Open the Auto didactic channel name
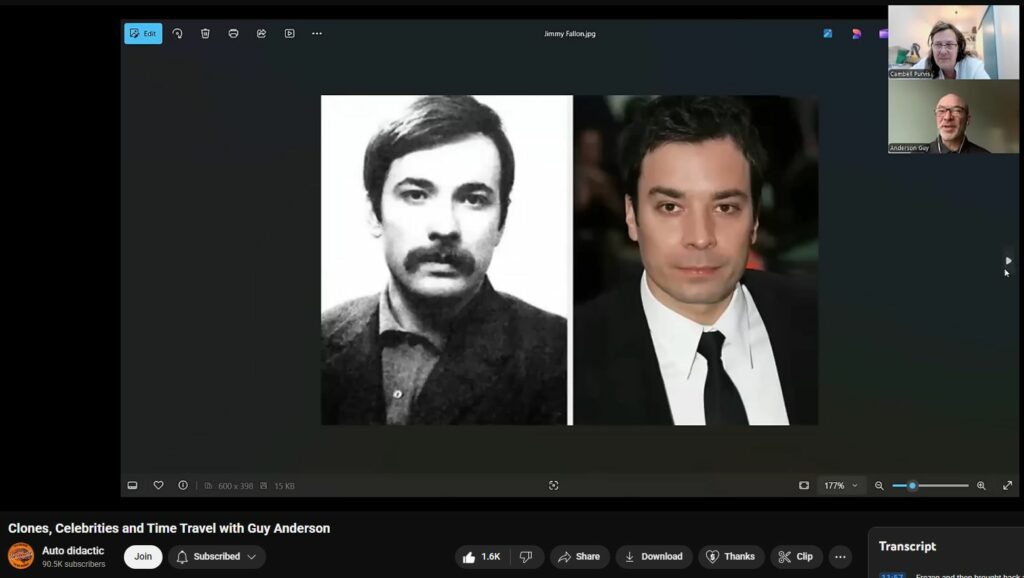The height and width of the screenshot is (578, 1024). [x=73, y=551]
